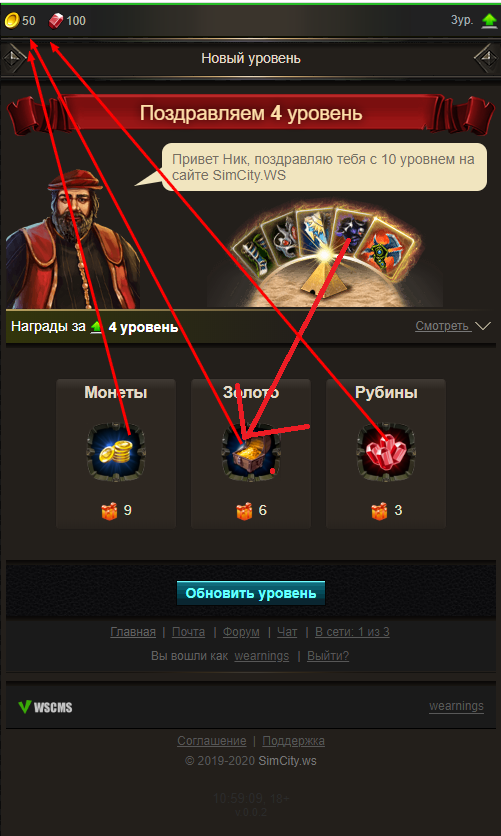Viewport: 501px width, 836px height.
Task: Click gift box icon under Монеты
Action: click(109, 511)
